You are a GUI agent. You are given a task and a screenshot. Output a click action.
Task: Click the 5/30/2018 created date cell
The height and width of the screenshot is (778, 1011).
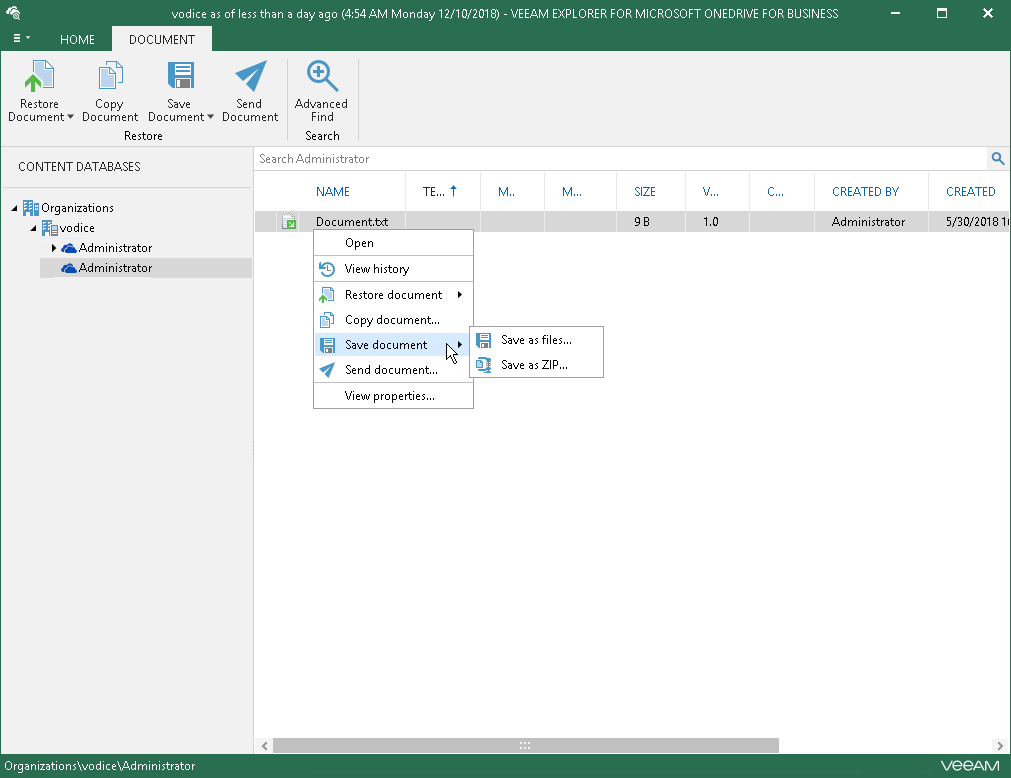pyautogui.click(x=976, y=222)
